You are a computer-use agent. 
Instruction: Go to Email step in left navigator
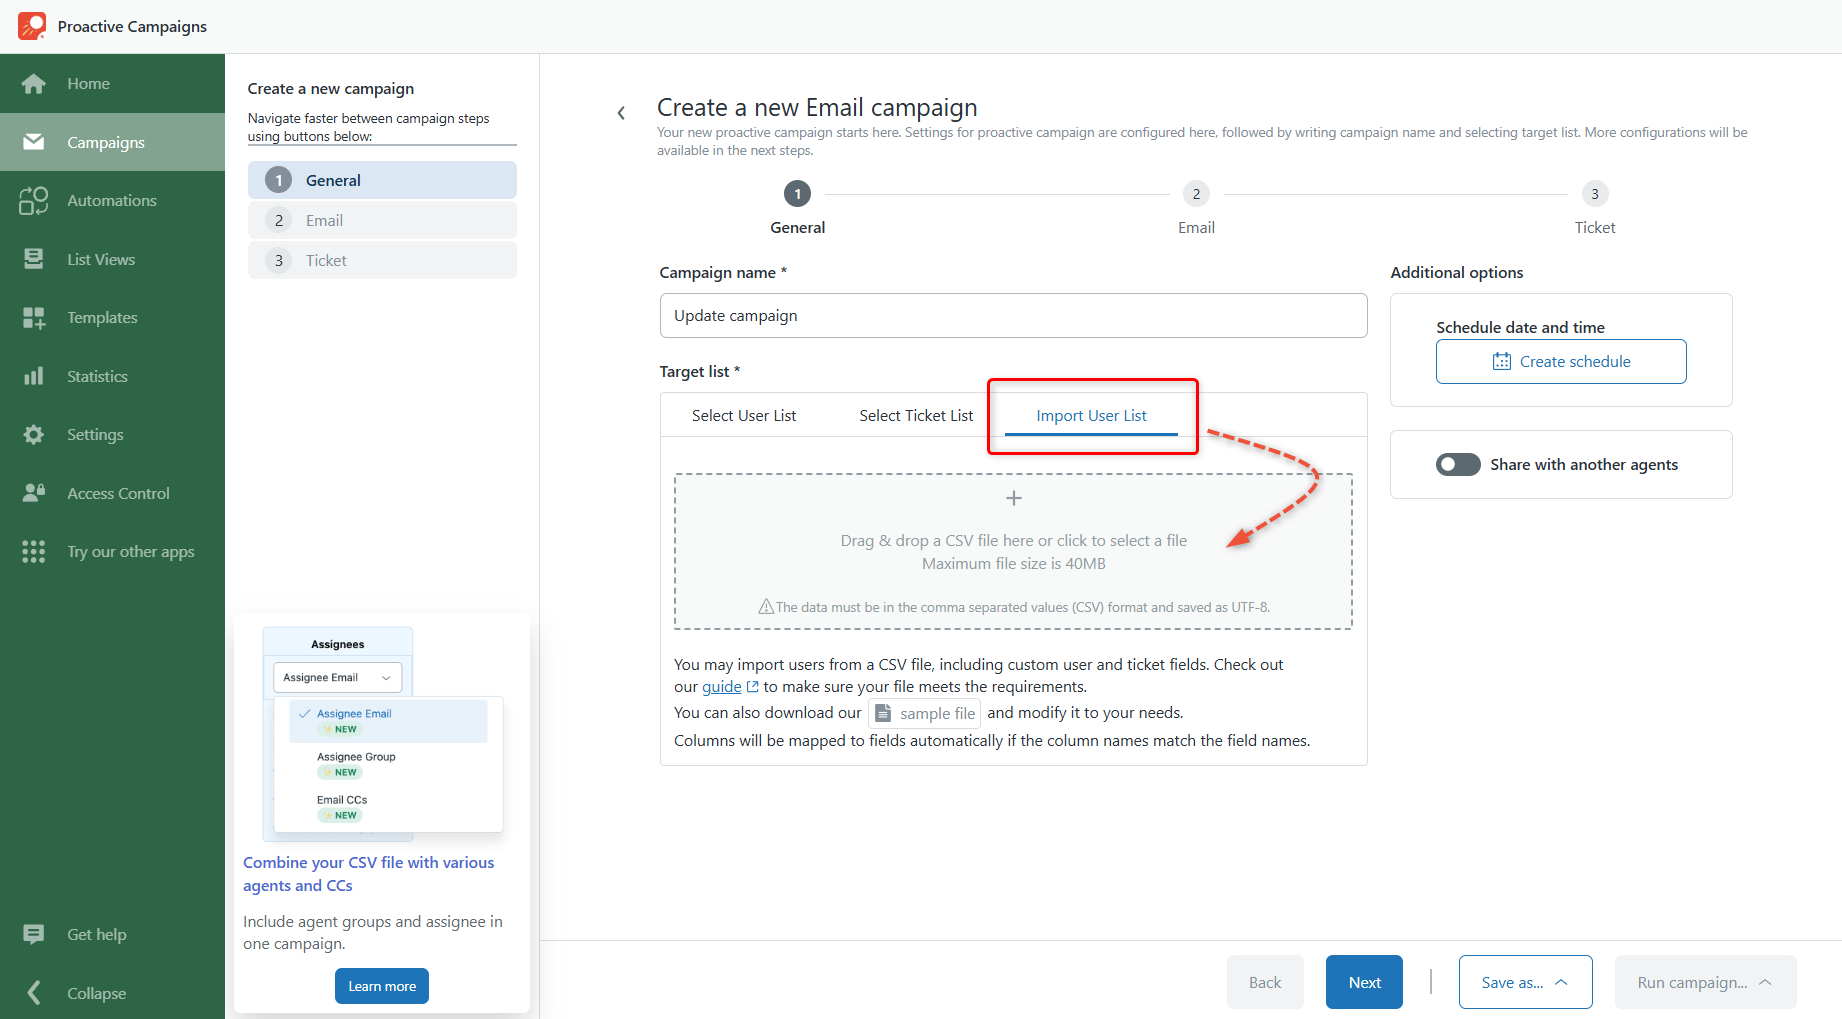point(382,221)
